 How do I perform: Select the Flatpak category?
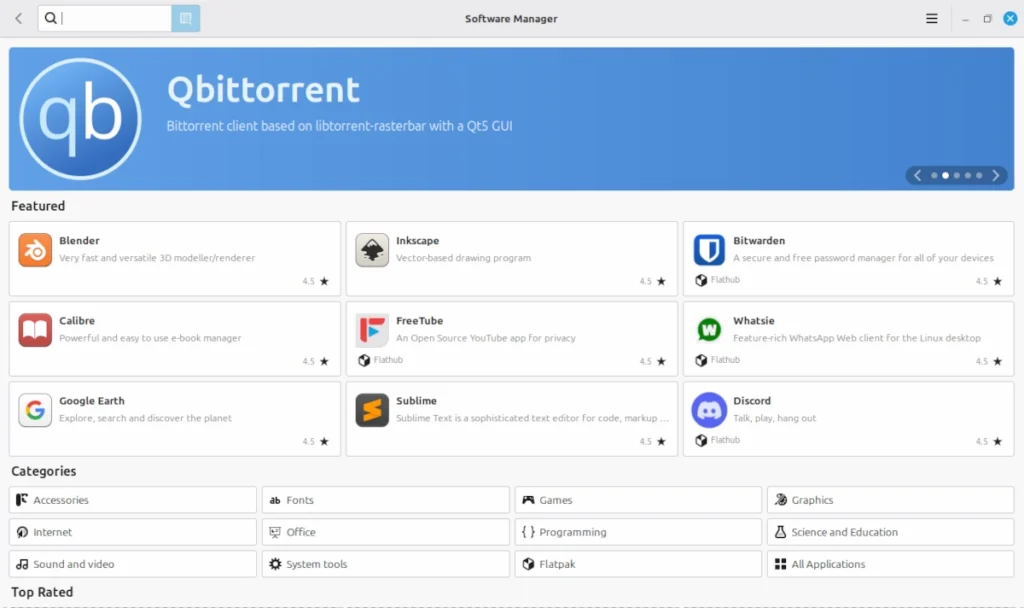pos(638,564)
